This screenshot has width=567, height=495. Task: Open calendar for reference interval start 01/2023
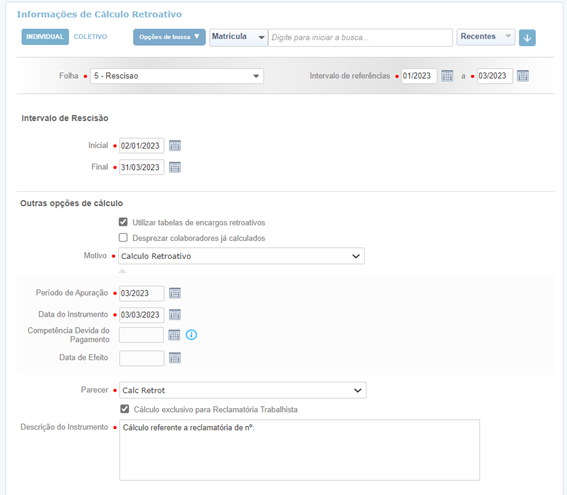click(x=447, y=76)
